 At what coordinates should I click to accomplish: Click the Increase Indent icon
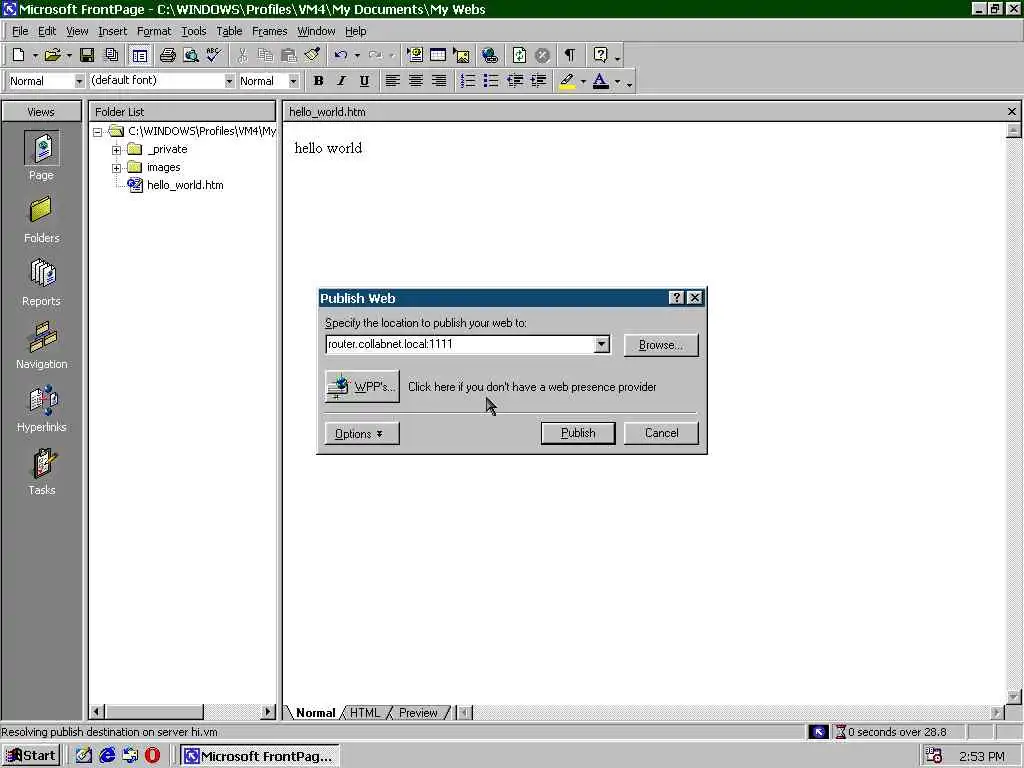tap(538, 81)
